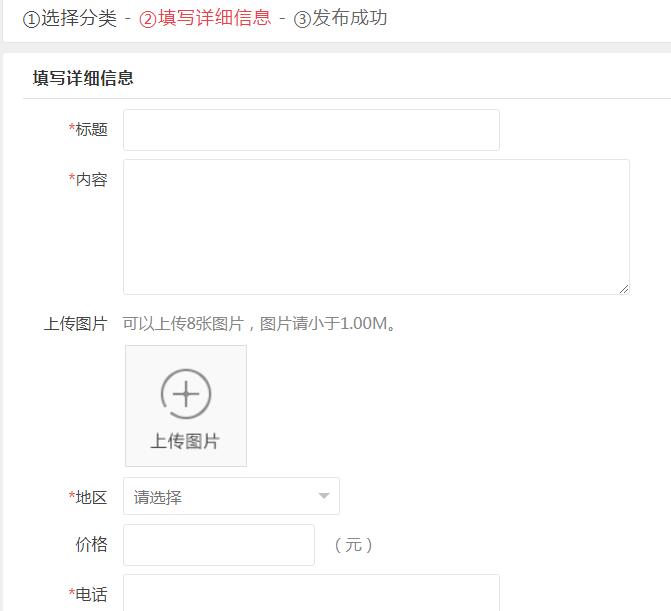Click the 电话 field label

[90, 595]
